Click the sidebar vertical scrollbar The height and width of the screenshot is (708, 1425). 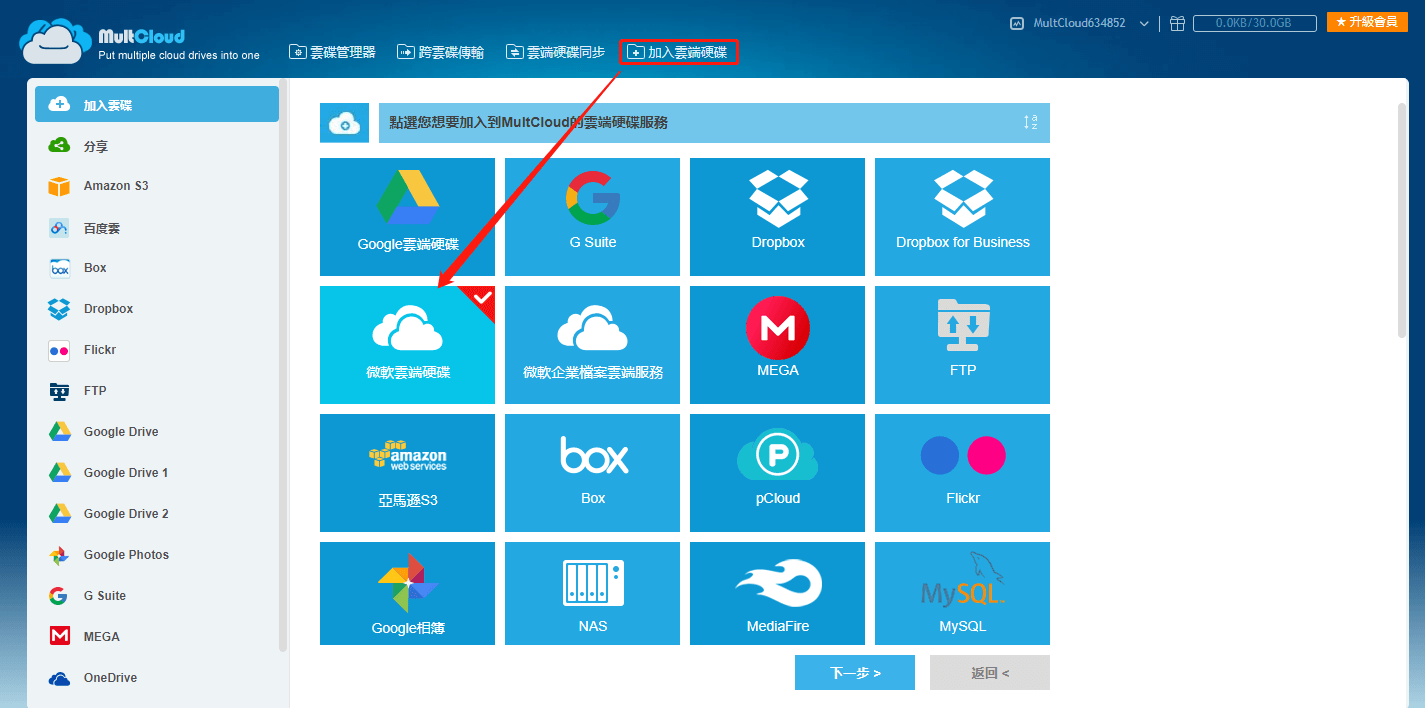click(283, 365)
